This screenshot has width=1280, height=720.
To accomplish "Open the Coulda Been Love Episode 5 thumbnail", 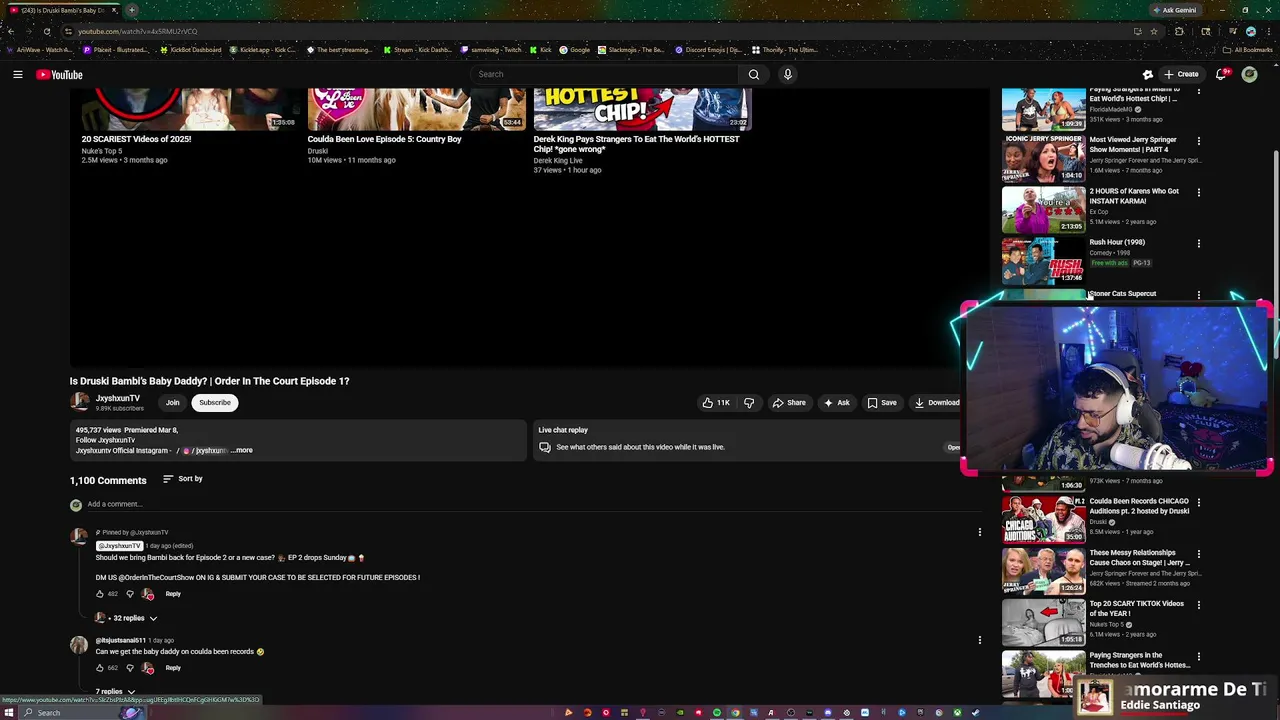I will pyautogui.click(x=416, y=109).
